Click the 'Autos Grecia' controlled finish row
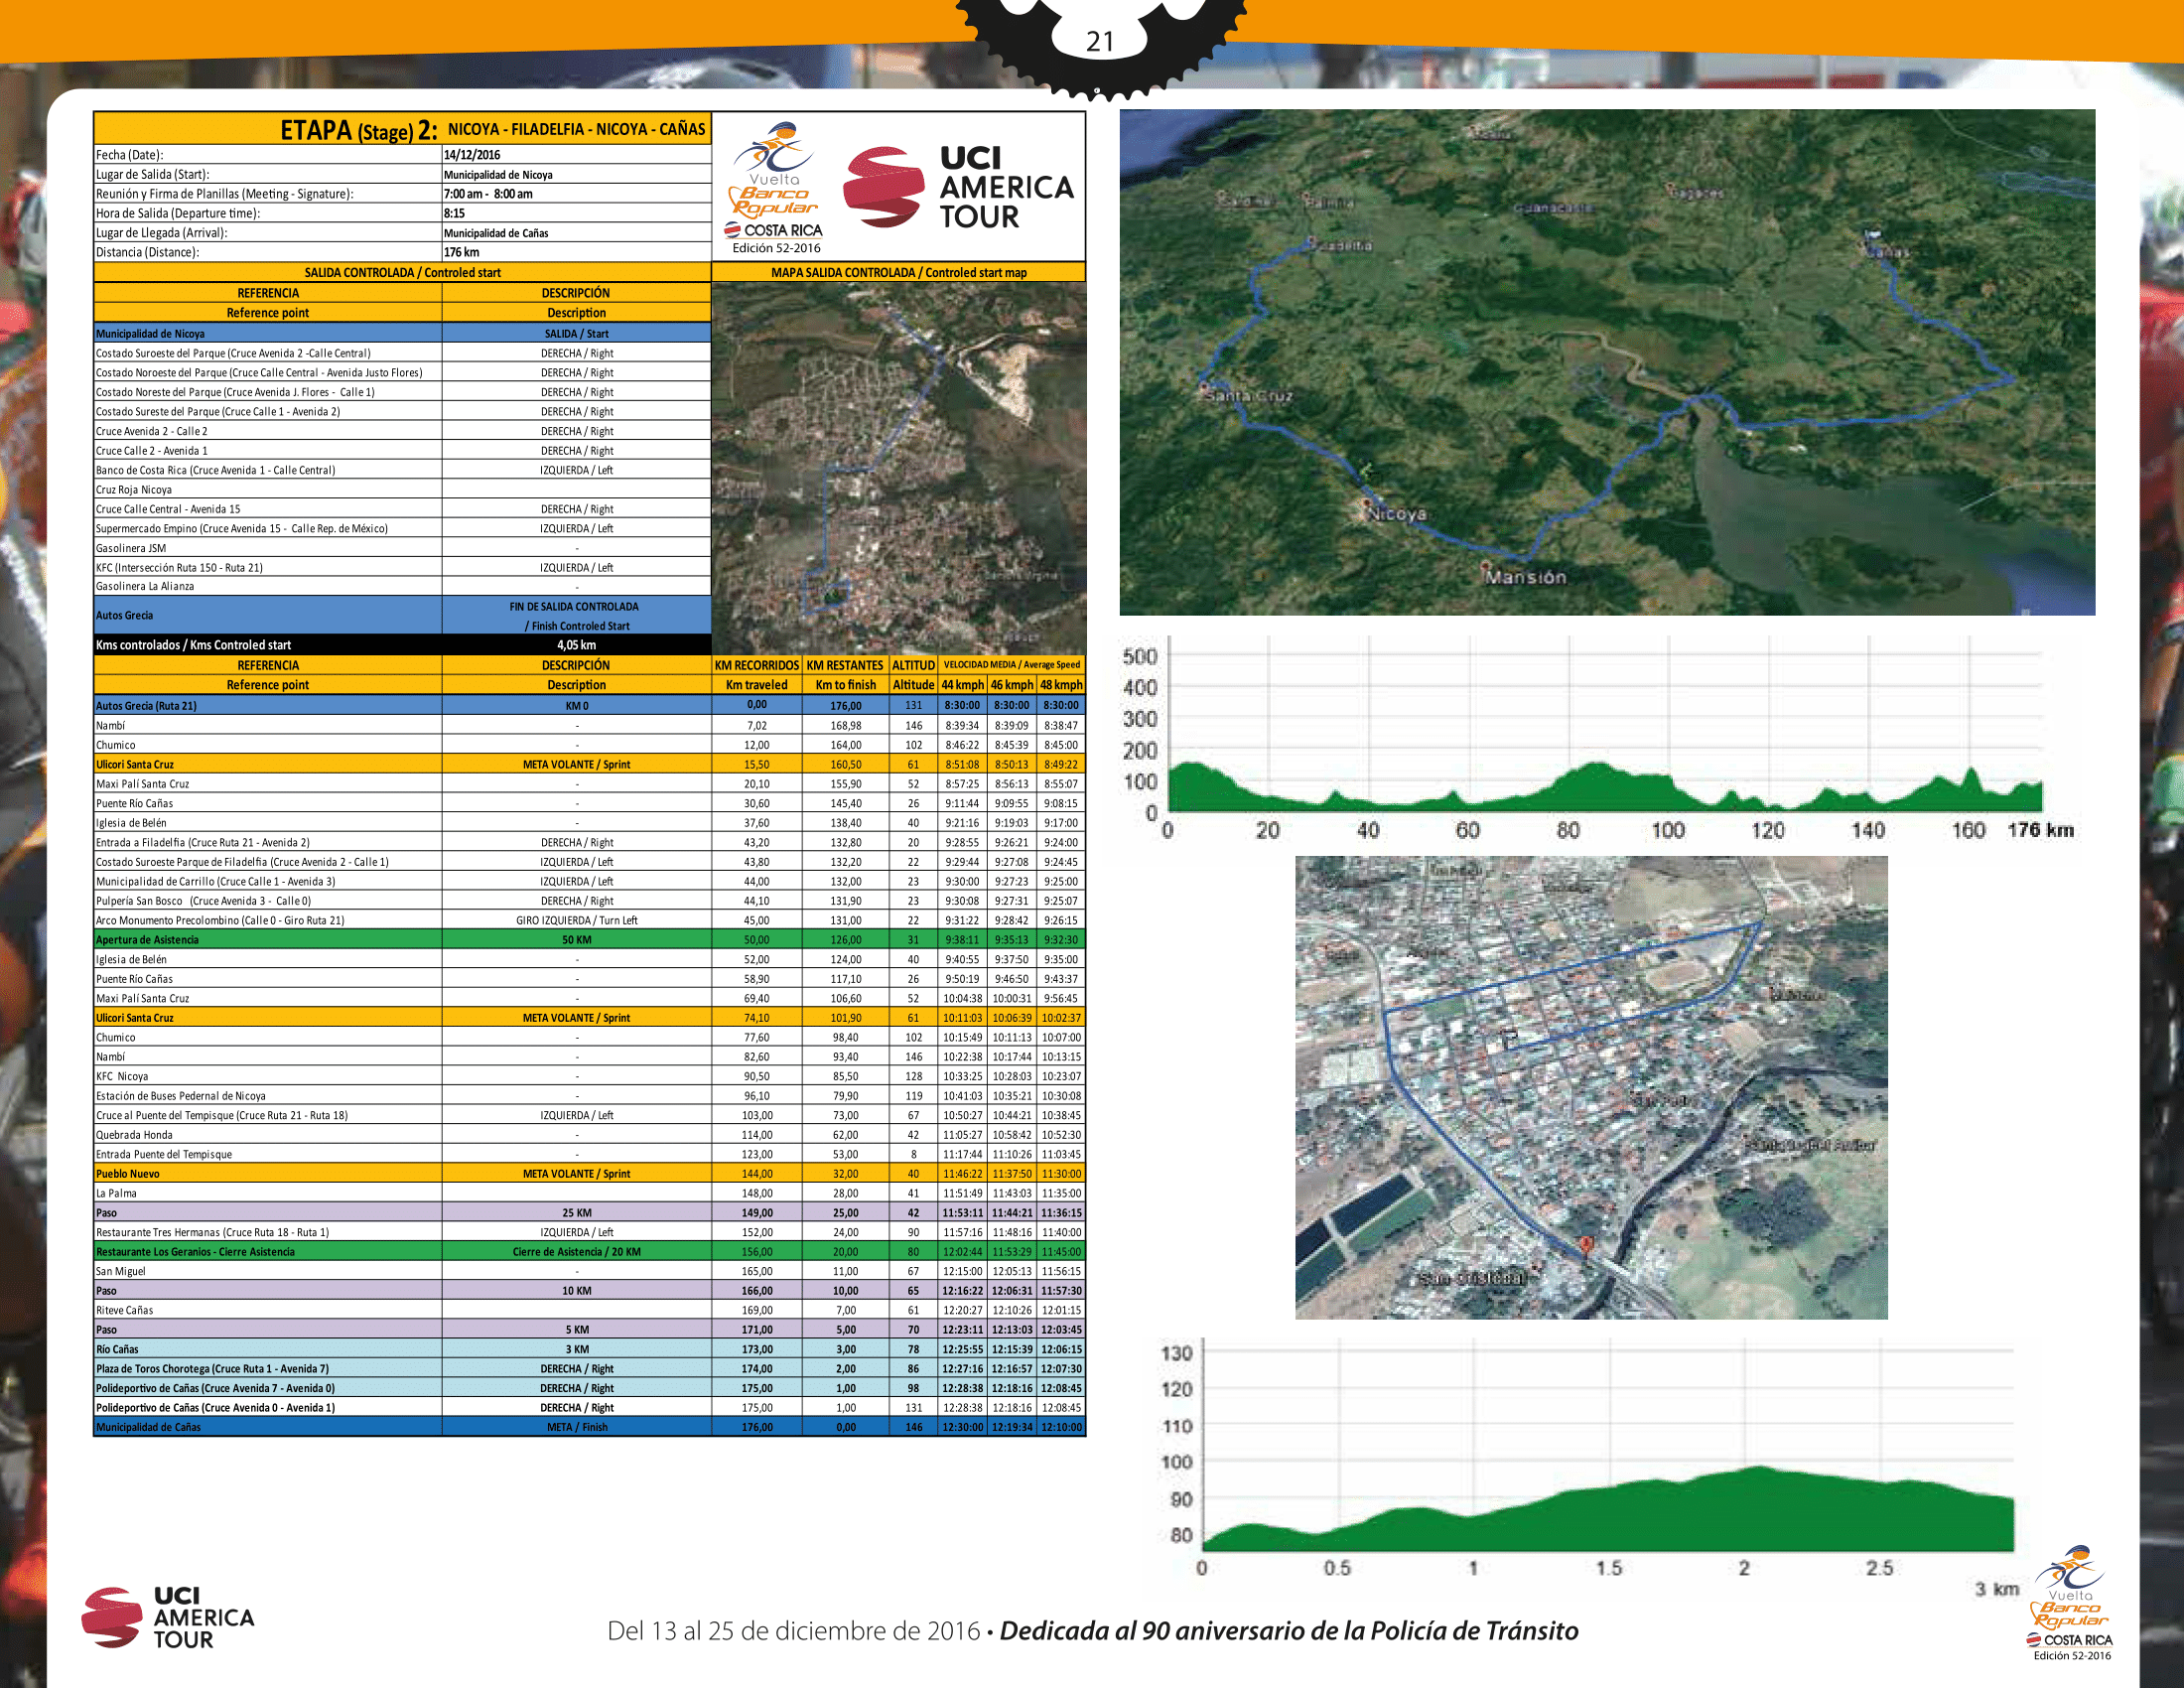This screenshot has width=2184, height=1688. [402, 615]
